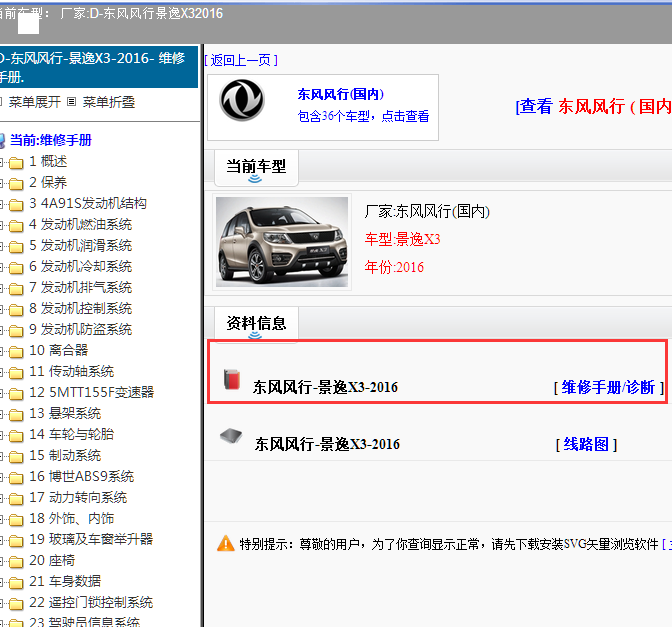Click folder icon for 19 玻璃及车窗举升器
Image resolution: width=672 pixels, height=627 pixels.
pyautogui.click(x=16, y=541)
